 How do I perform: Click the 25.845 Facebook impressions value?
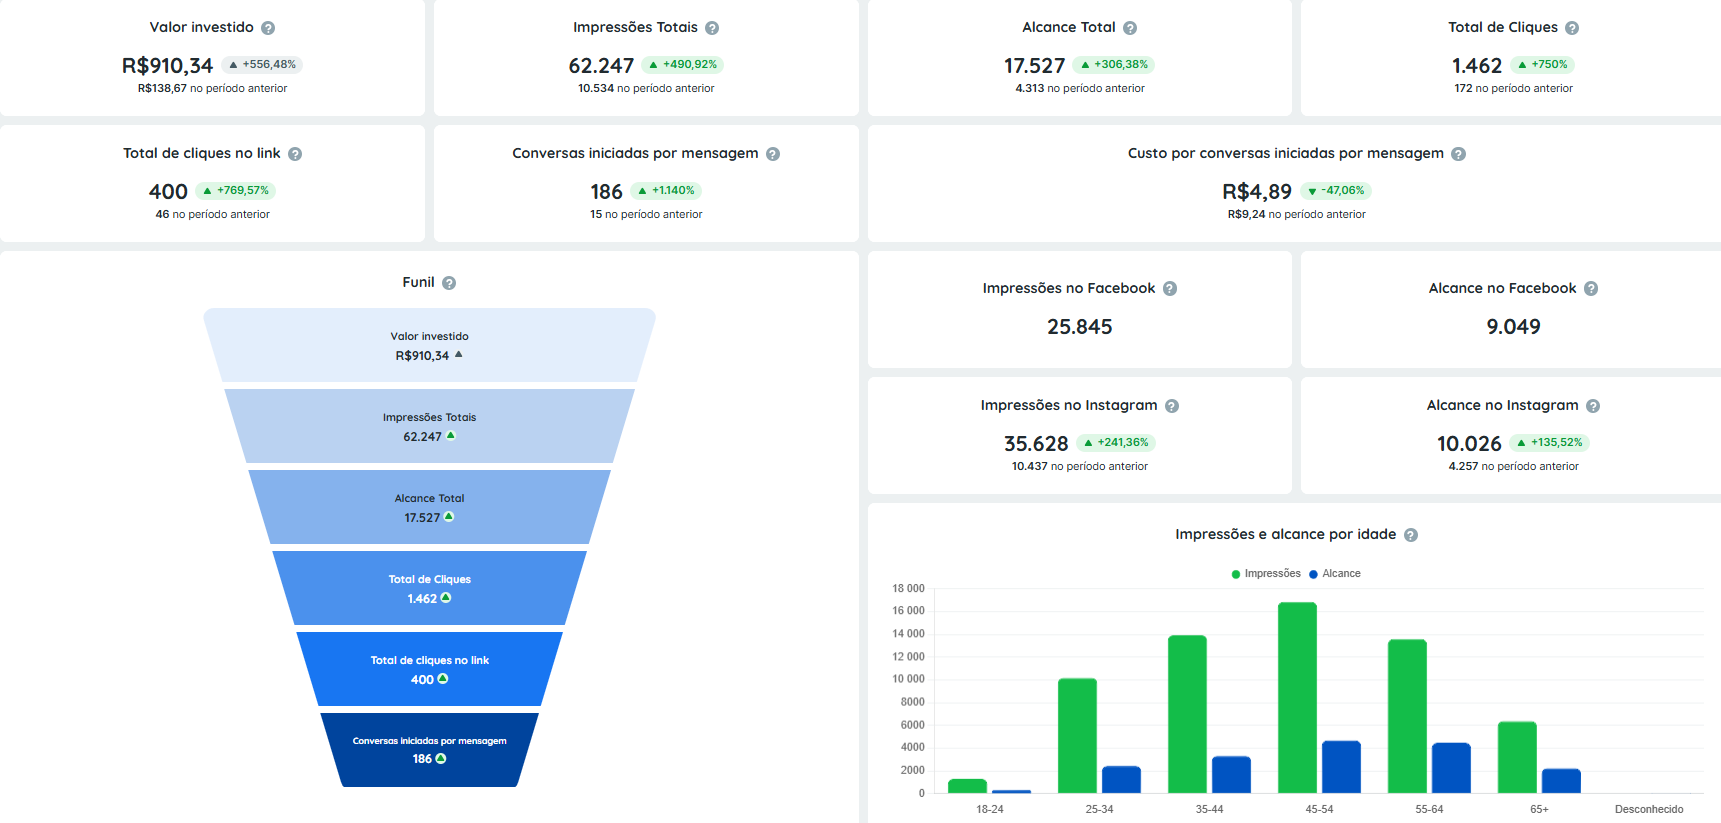coord(1080,327)
